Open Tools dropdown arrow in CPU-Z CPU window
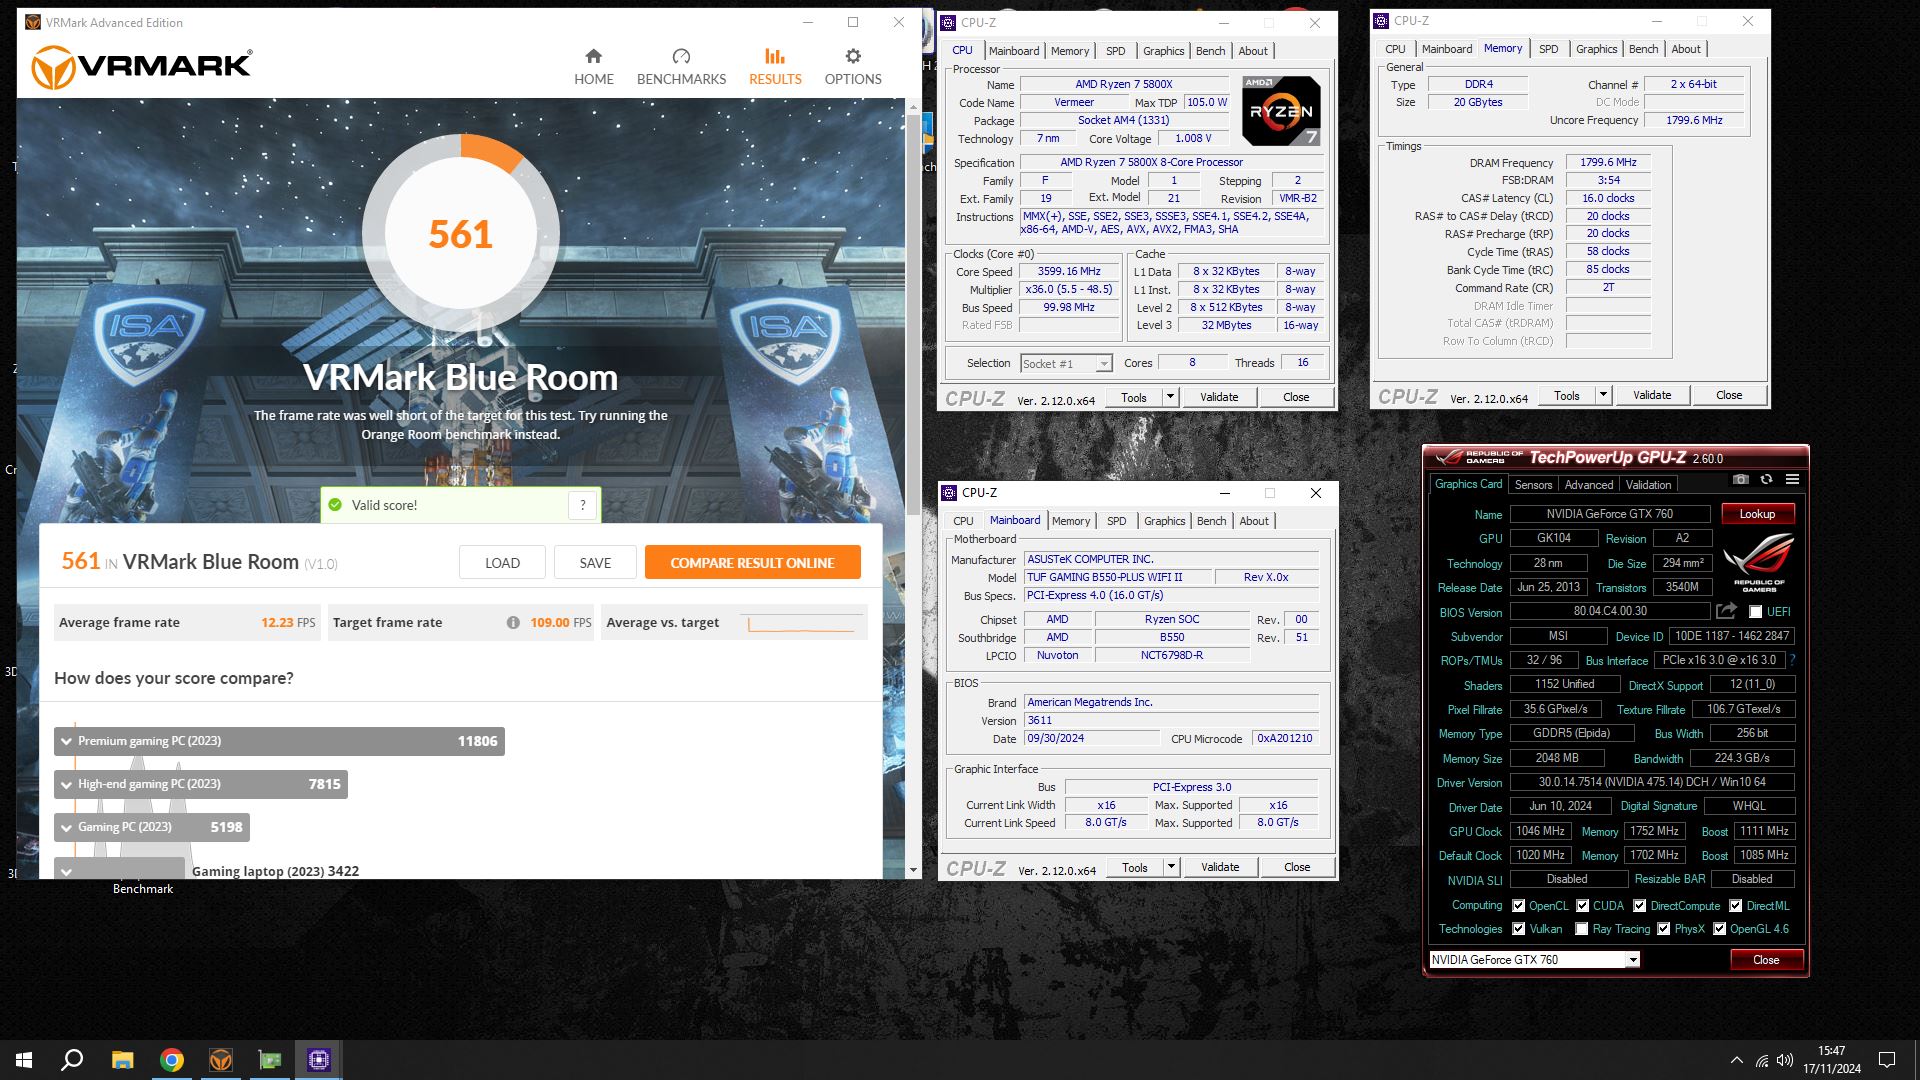 click(x=1170, y=397)
